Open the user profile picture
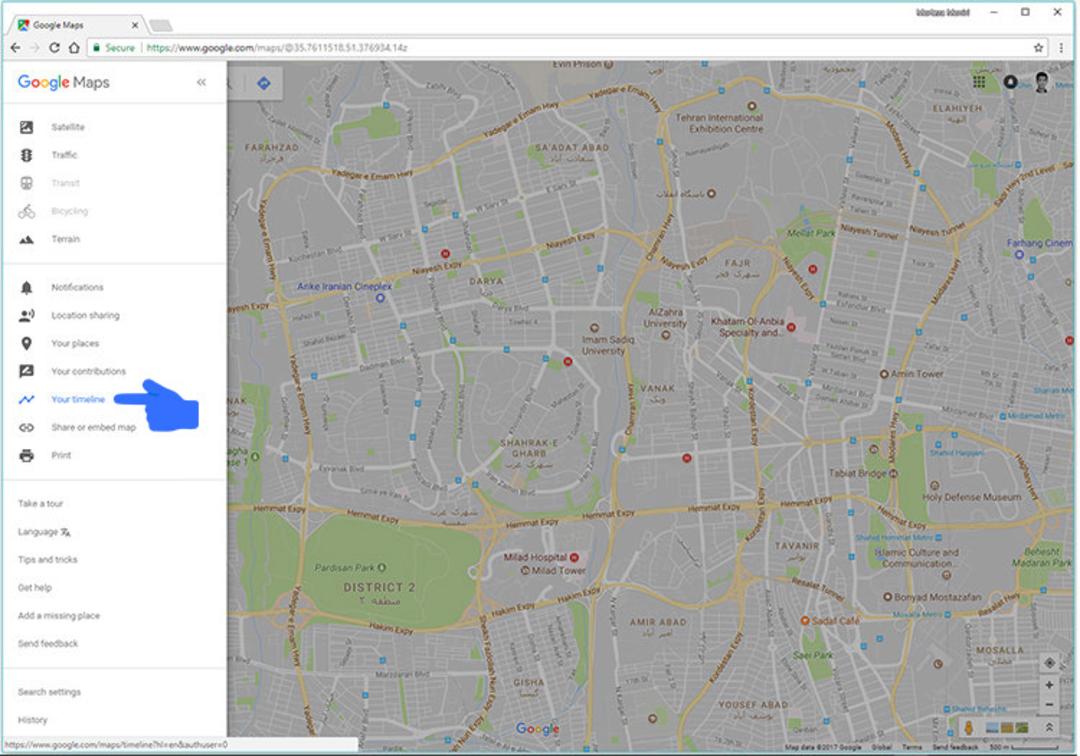 click(x=1041, y=83)
